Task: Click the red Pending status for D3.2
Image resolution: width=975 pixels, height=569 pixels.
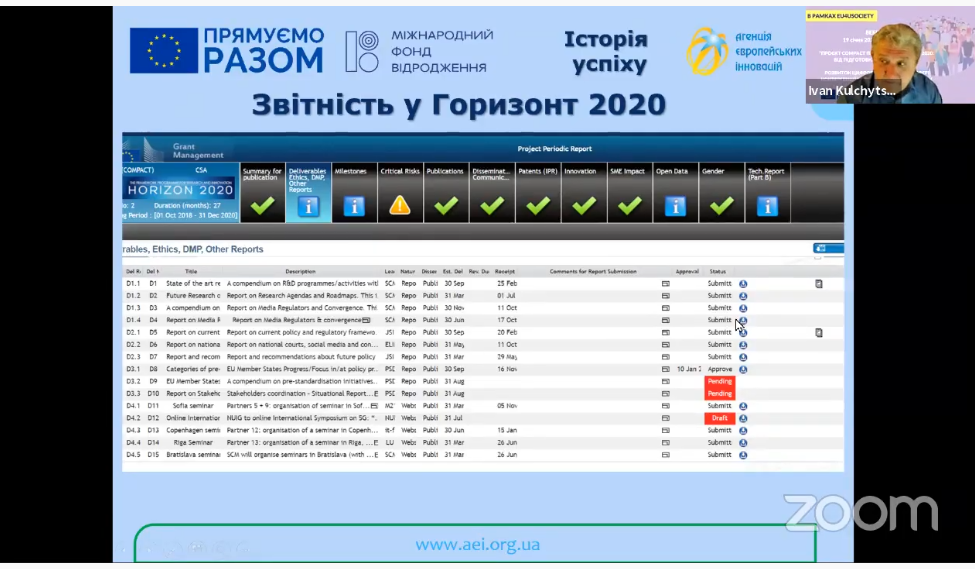Action: [x=719, y=382]
